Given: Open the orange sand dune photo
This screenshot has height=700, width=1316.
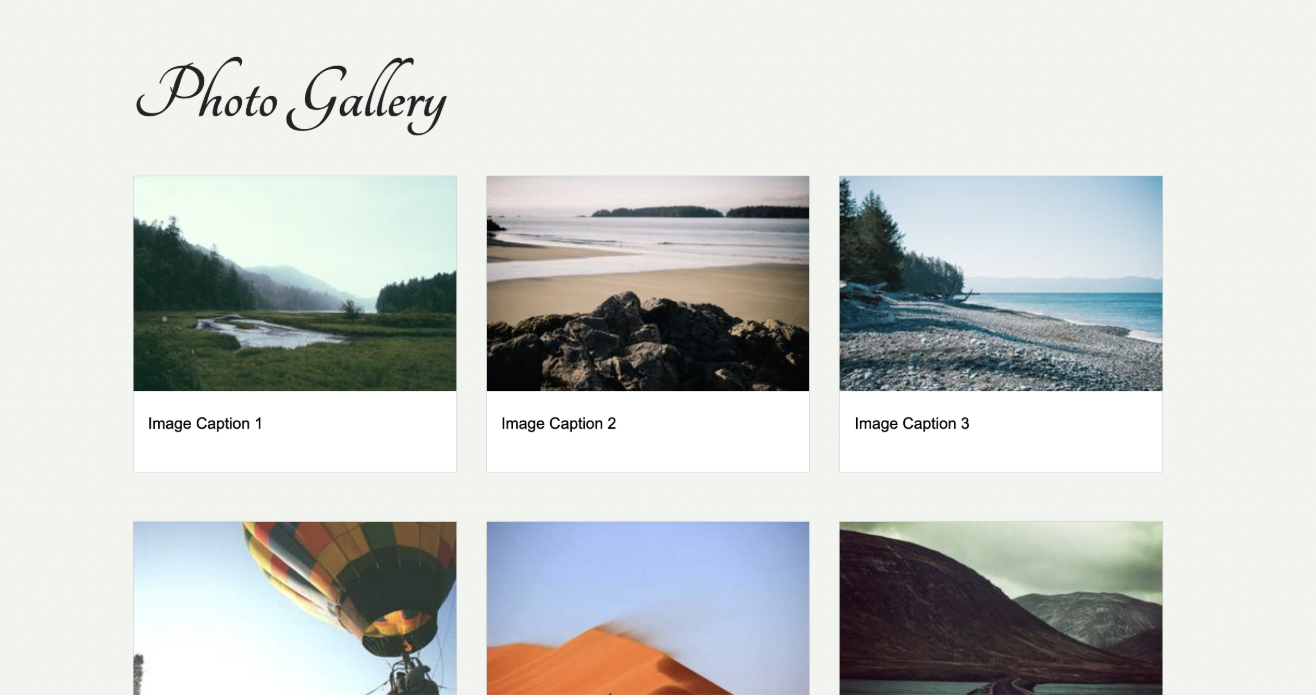Looking at the screenshot, I should coord(648,609).
